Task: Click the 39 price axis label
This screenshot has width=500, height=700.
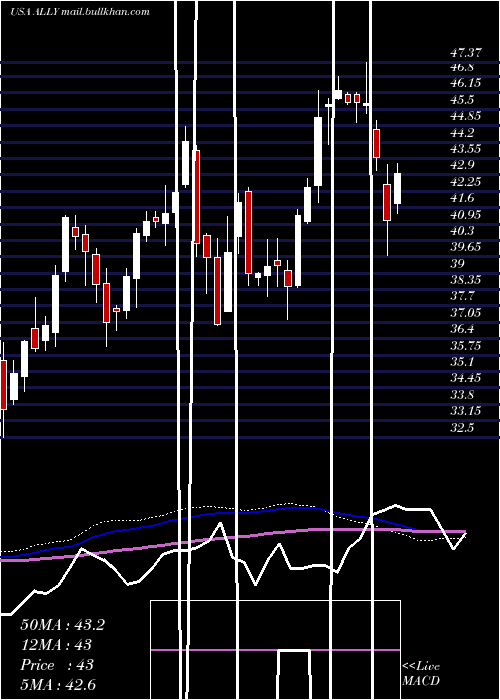Action: (457, 263)
